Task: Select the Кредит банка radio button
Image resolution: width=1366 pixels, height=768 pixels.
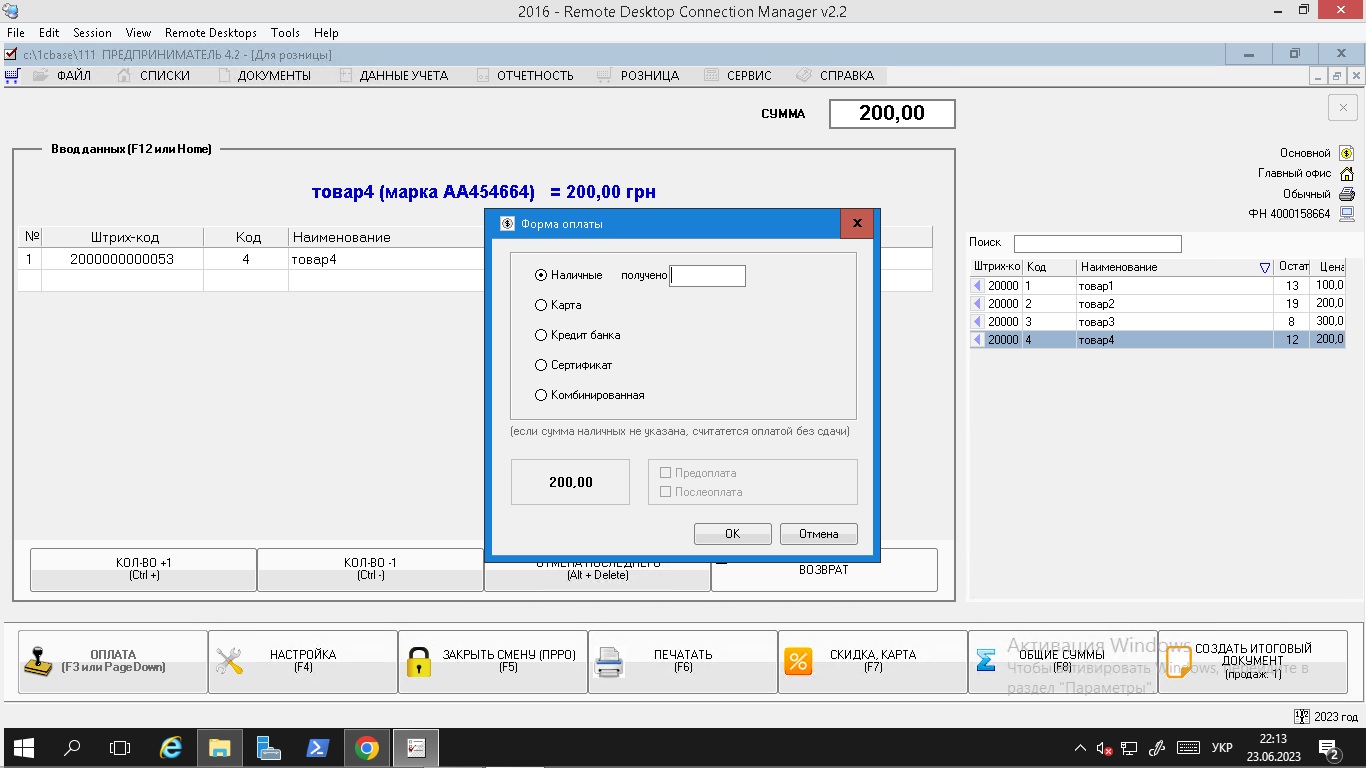Action: point(541,335)
